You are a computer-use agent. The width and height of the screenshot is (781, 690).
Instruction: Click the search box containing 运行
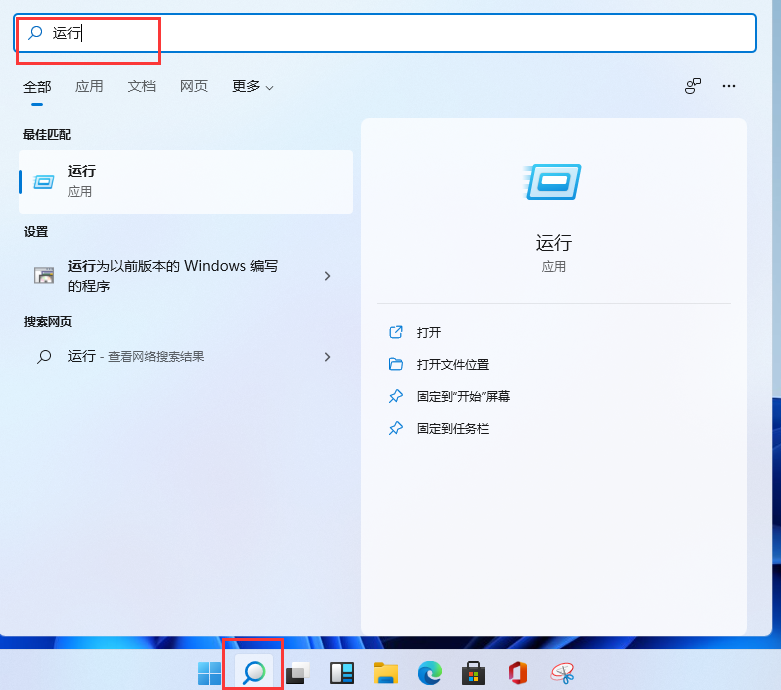[x=385, y=33]
